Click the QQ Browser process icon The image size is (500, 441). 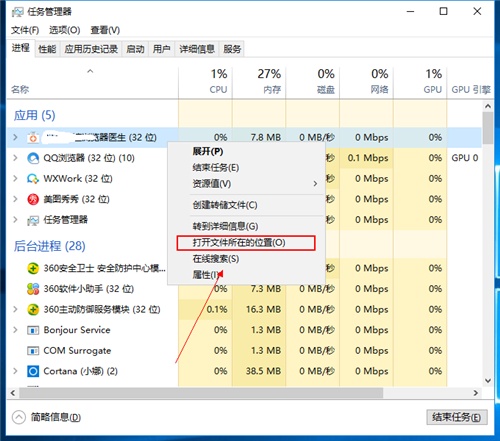33,158
